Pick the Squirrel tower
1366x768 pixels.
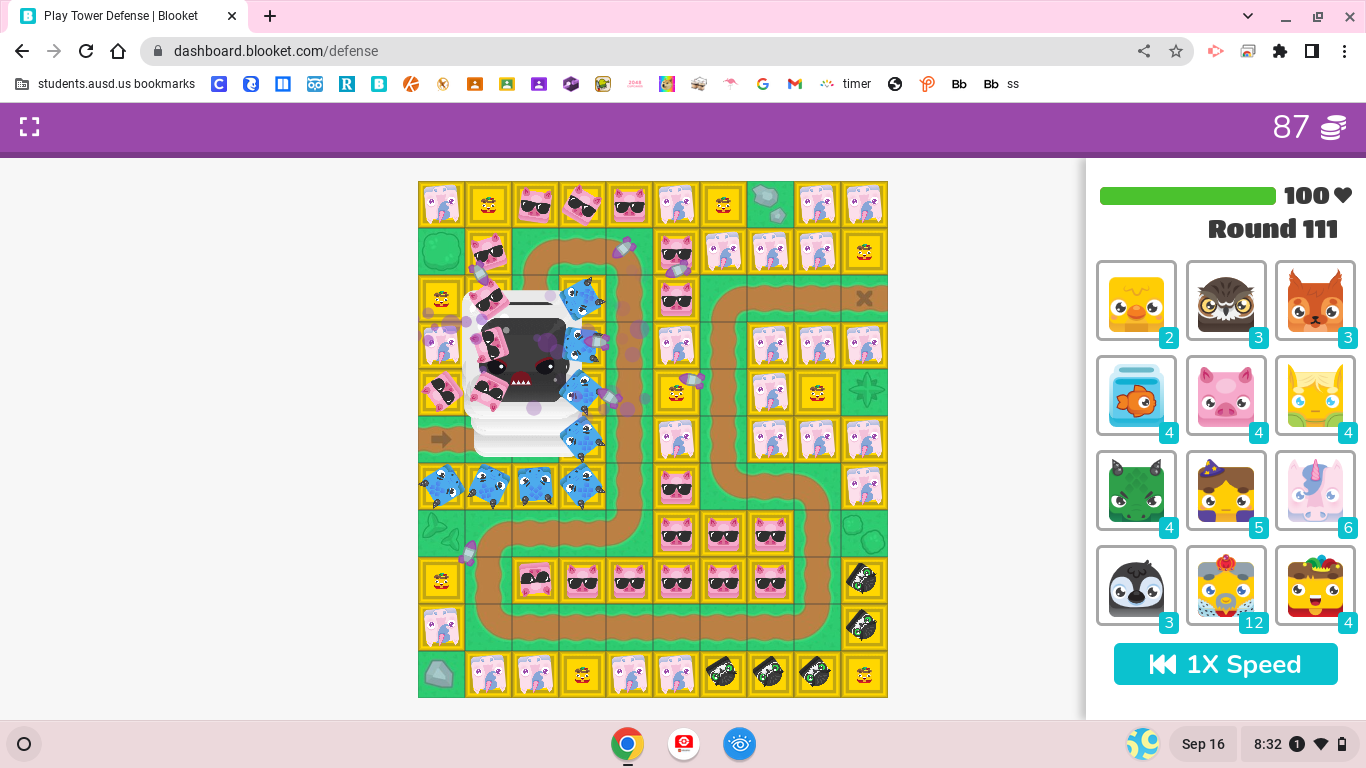pyautogui.click(x=1314, y=299)
